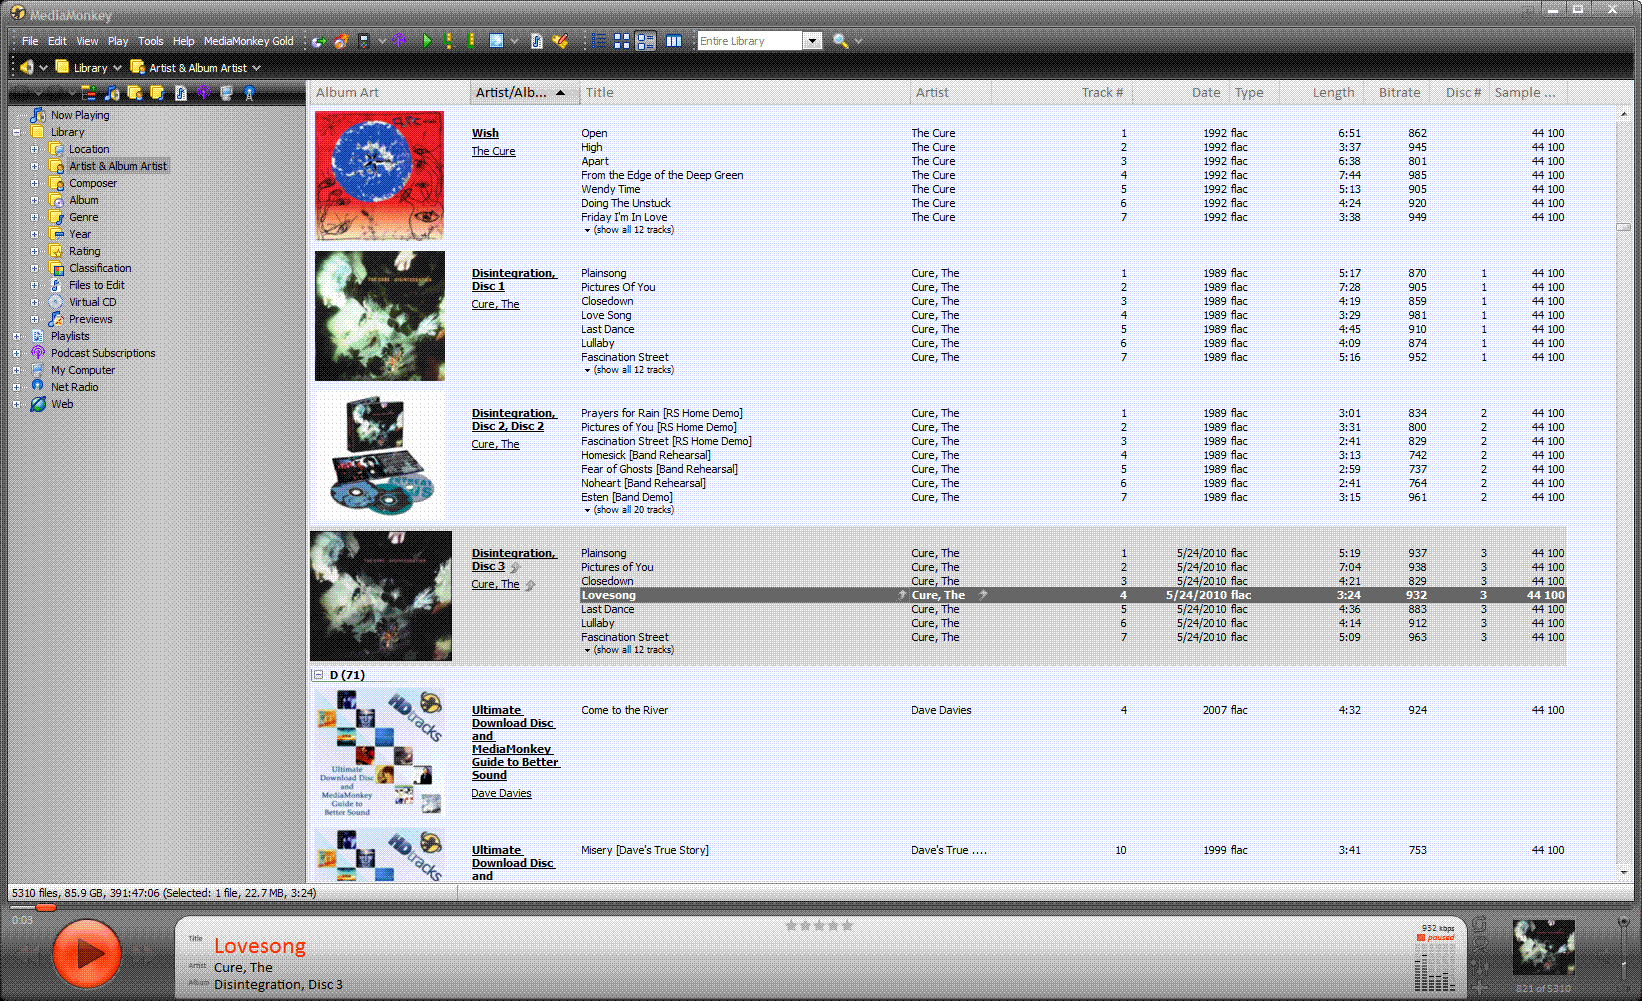Open the visualization icon dropdown arrow
This screenshot has height=1001, width=1642.
click(x=514, y=41)
